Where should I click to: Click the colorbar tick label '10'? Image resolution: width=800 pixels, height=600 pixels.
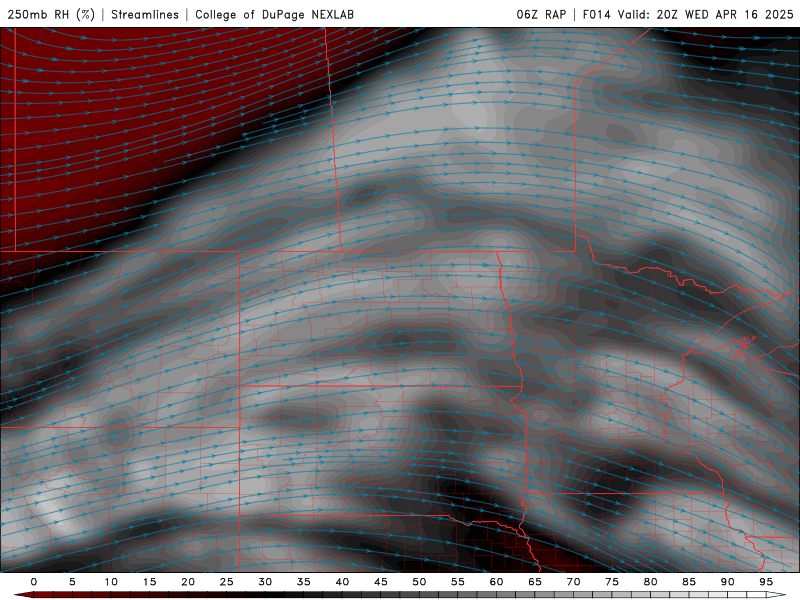click(111, 582)
